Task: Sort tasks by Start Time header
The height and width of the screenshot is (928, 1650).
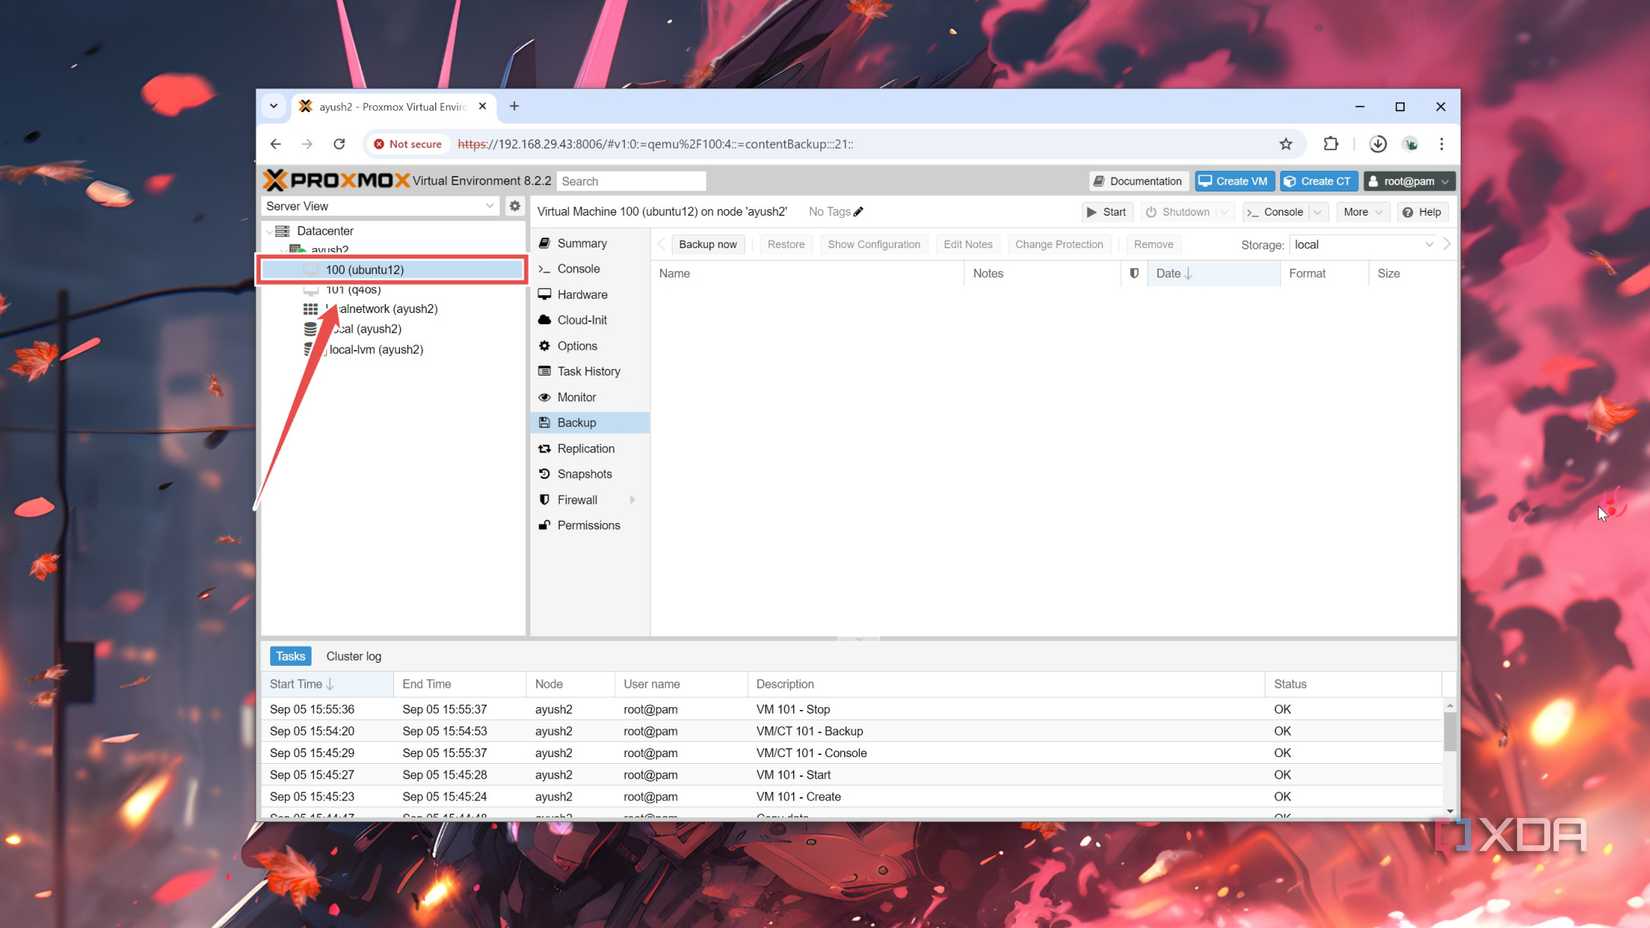Action: [x=328, y=684]
